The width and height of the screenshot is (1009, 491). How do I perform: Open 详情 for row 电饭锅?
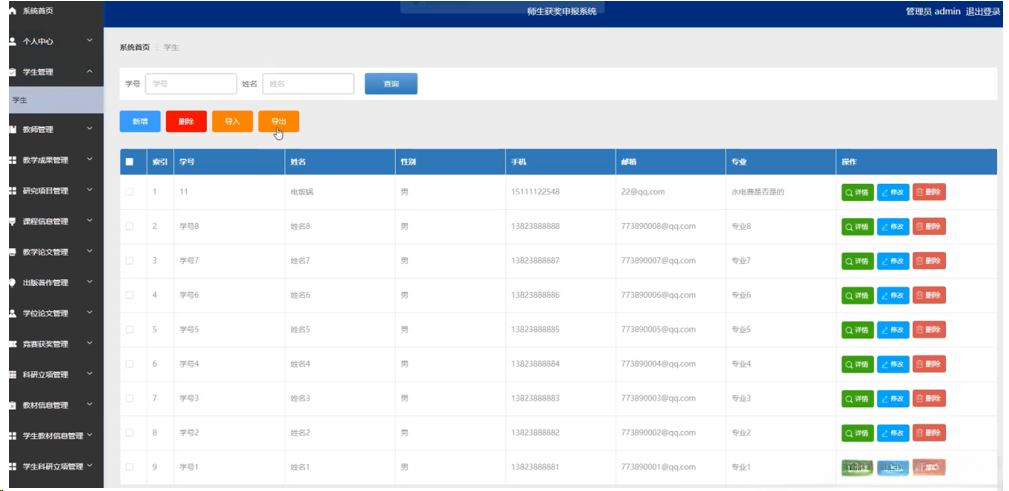click(x=857, y=192)
